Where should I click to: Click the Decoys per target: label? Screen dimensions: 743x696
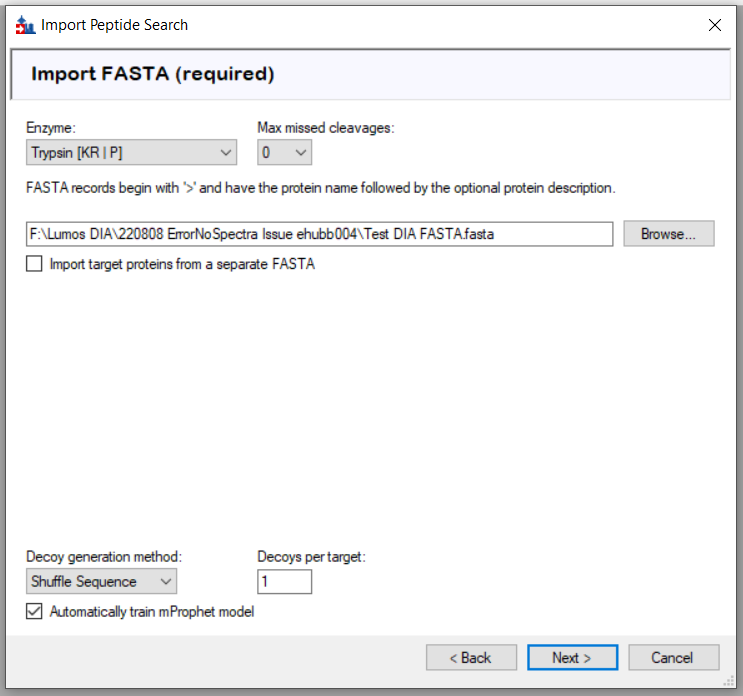click(312, 557)
